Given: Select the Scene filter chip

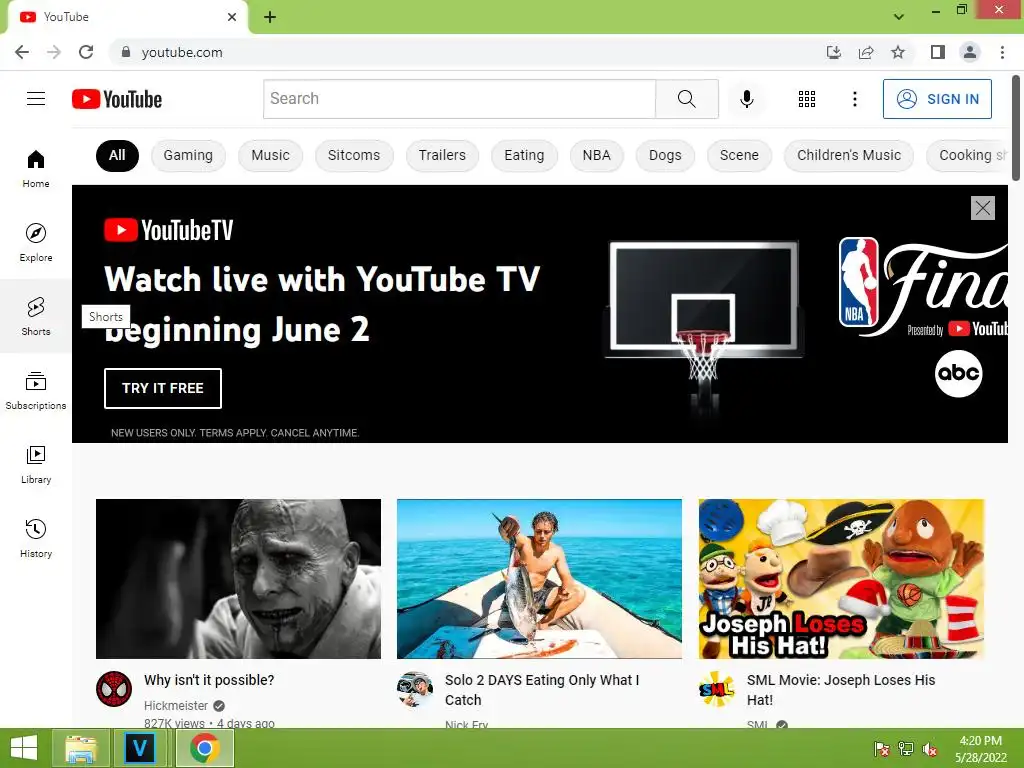Looking at the screenshot, I should point(739,155).
